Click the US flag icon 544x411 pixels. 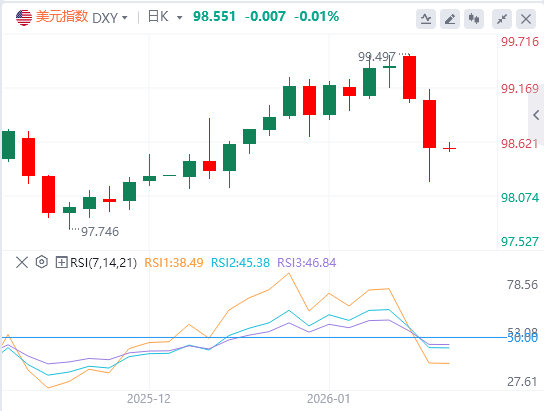coord(24,17)
